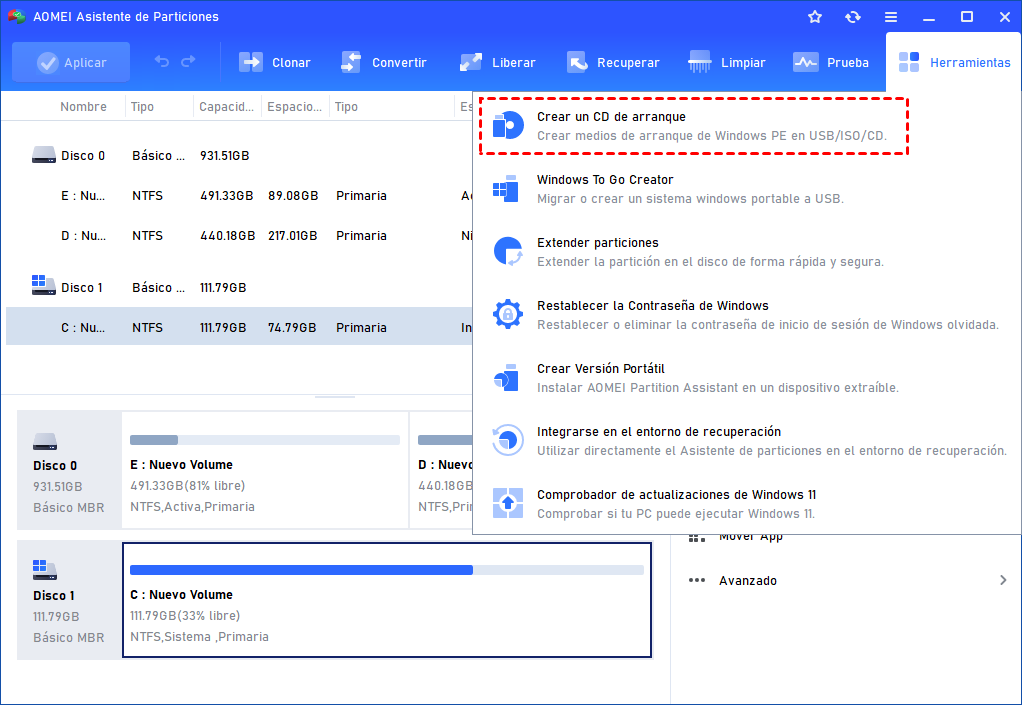The image size is (1022, 705).
Task: Select the Disco 0 row in list
Action: (x=239, y=156)
